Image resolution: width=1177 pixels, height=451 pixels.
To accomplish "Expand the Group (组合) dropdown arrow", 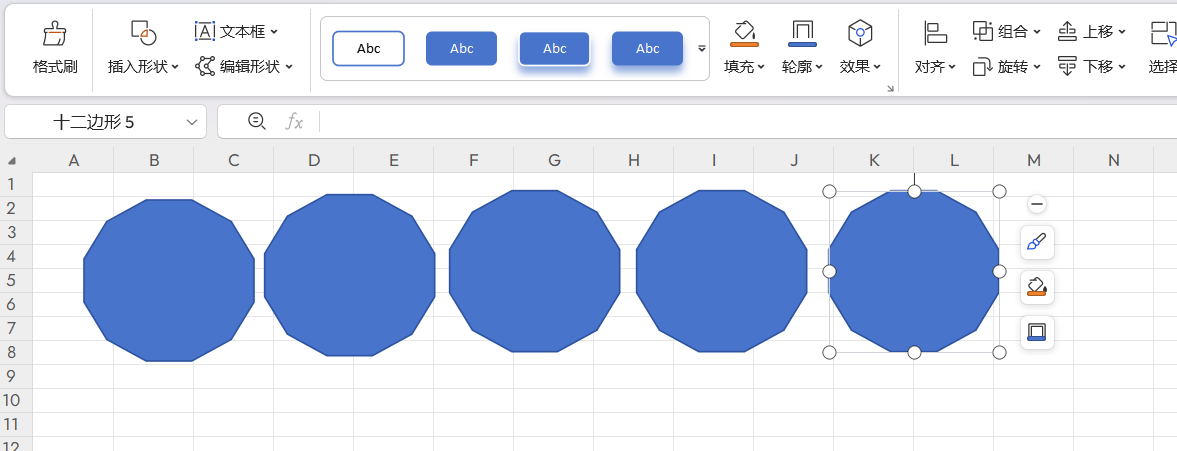I will pos(1037,32).
